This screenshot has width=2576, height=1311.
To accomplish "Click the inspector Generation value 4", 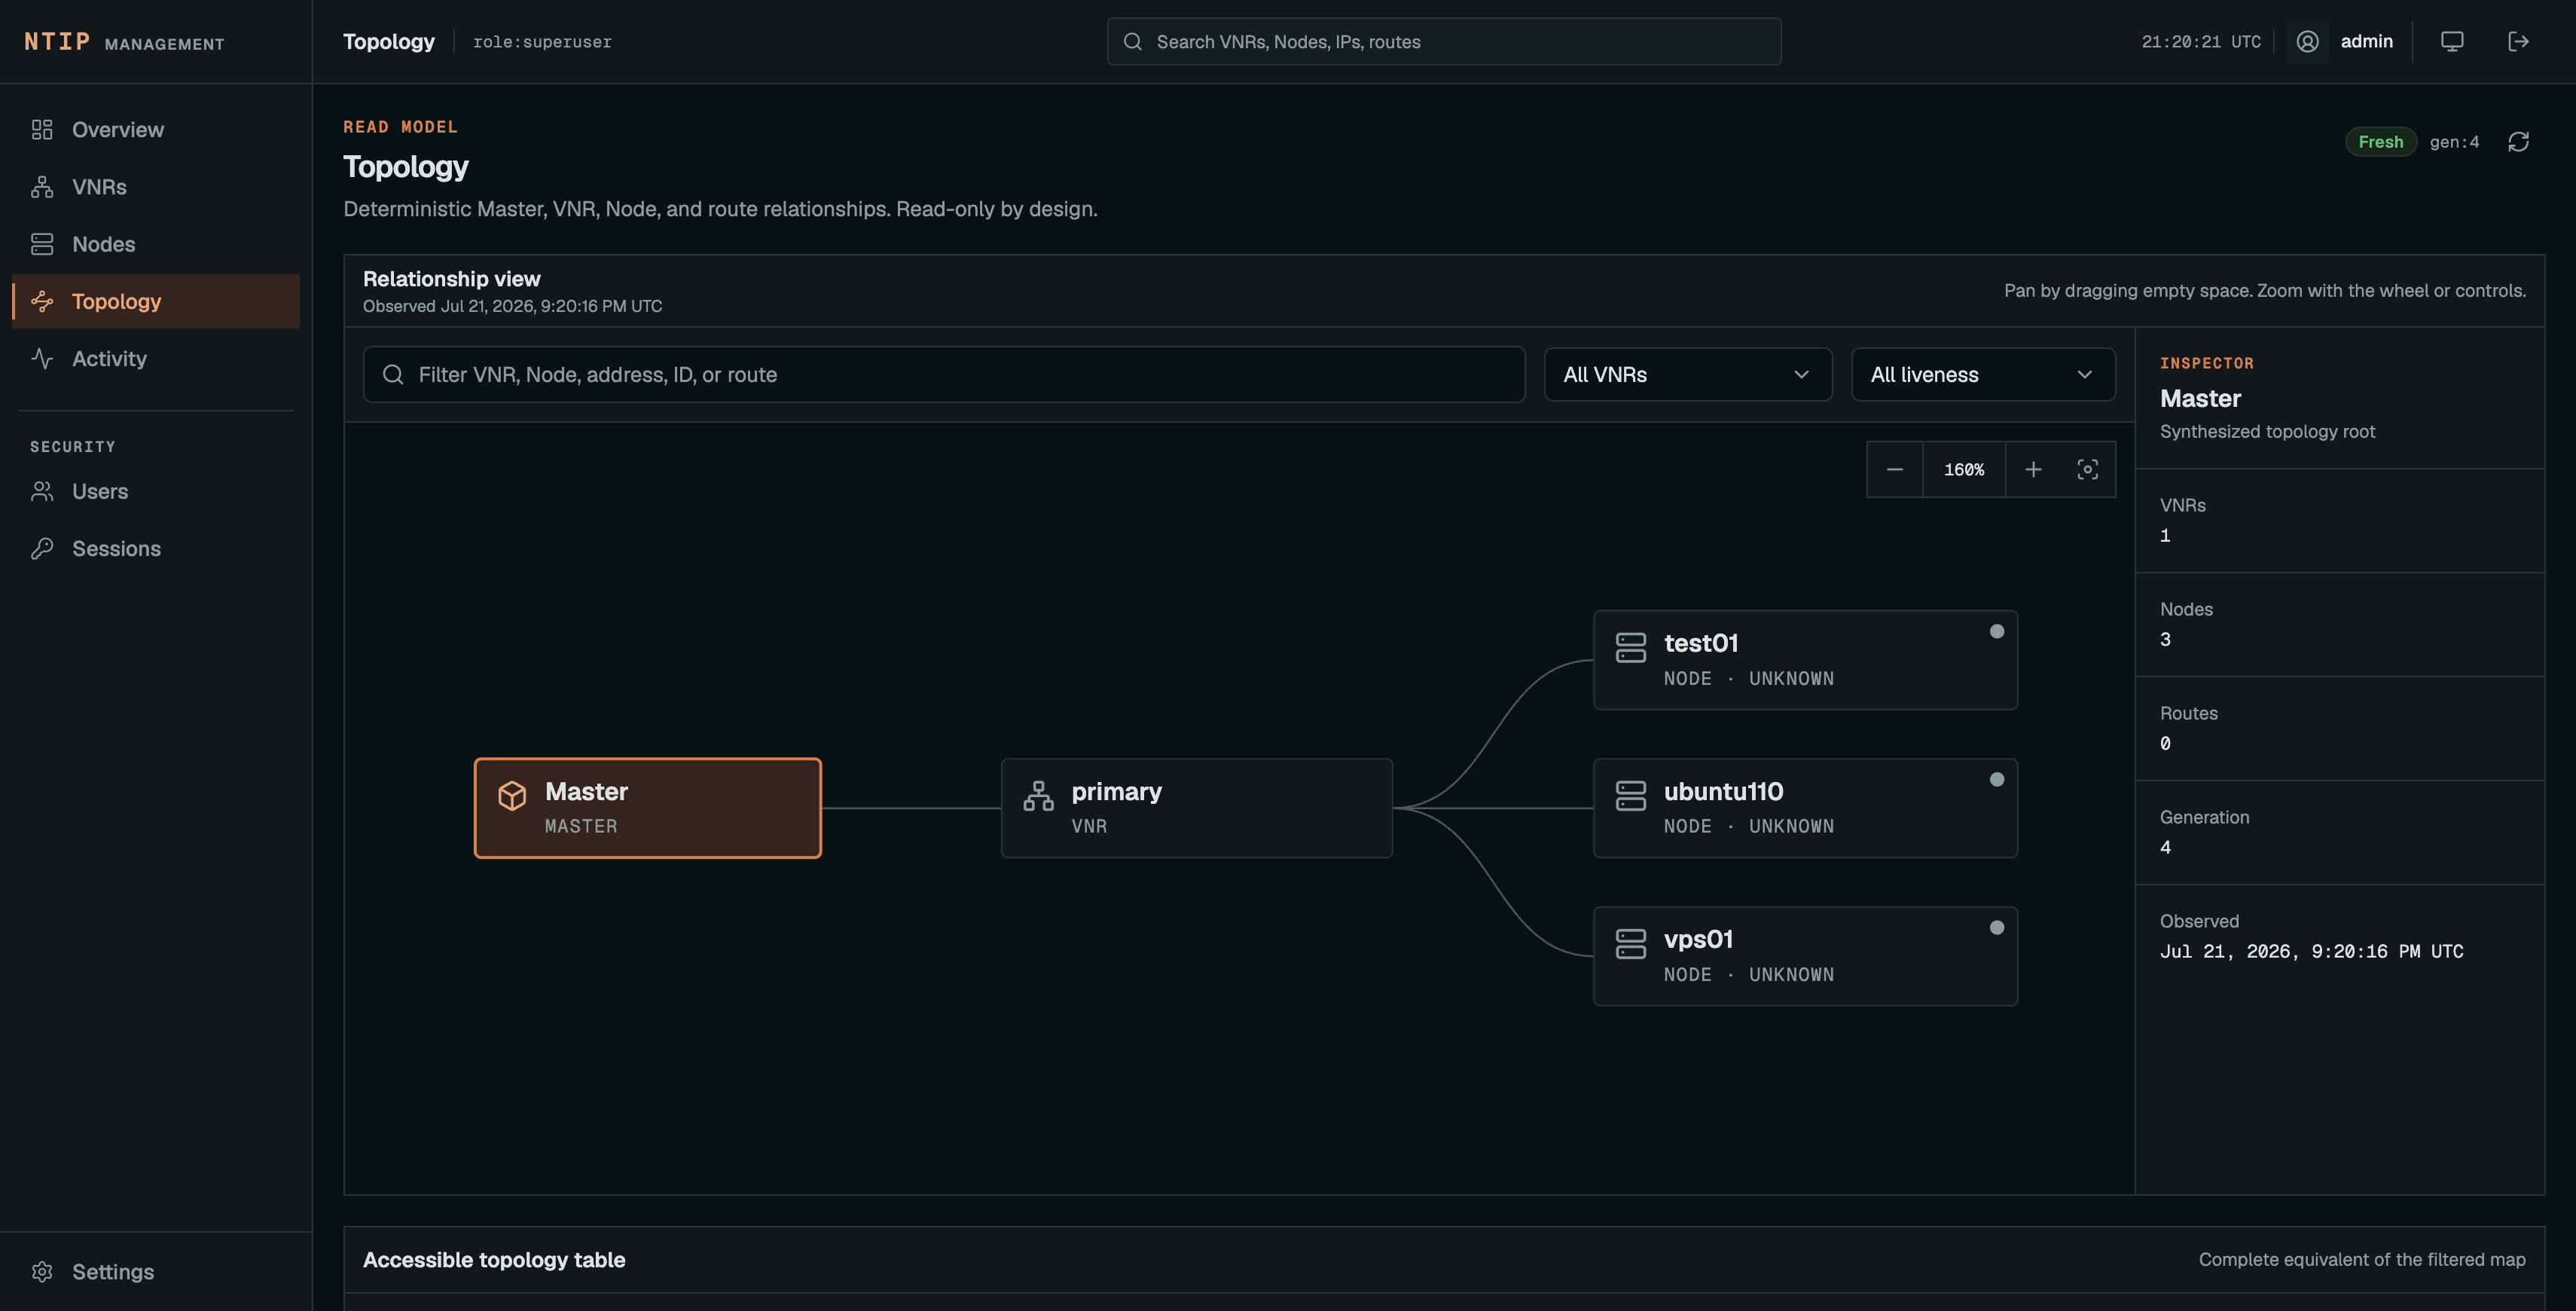I will pyautogui.click(x=2165, y=848).
